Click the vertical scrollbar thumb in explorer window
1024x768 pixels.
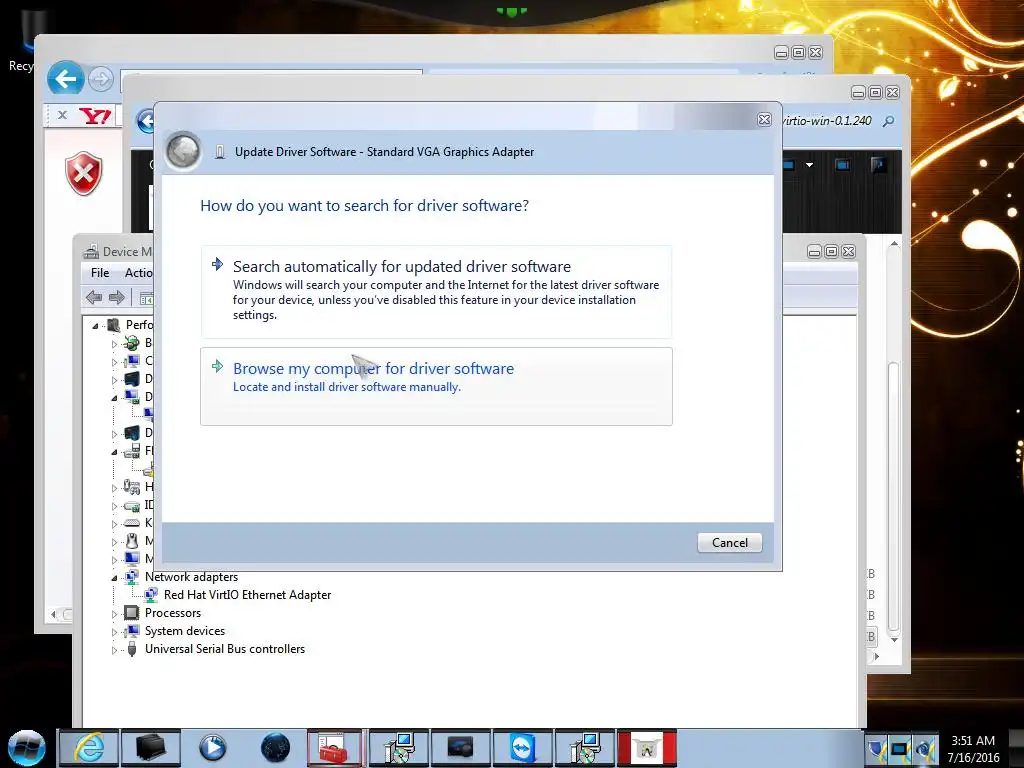(x=894, y=496)
